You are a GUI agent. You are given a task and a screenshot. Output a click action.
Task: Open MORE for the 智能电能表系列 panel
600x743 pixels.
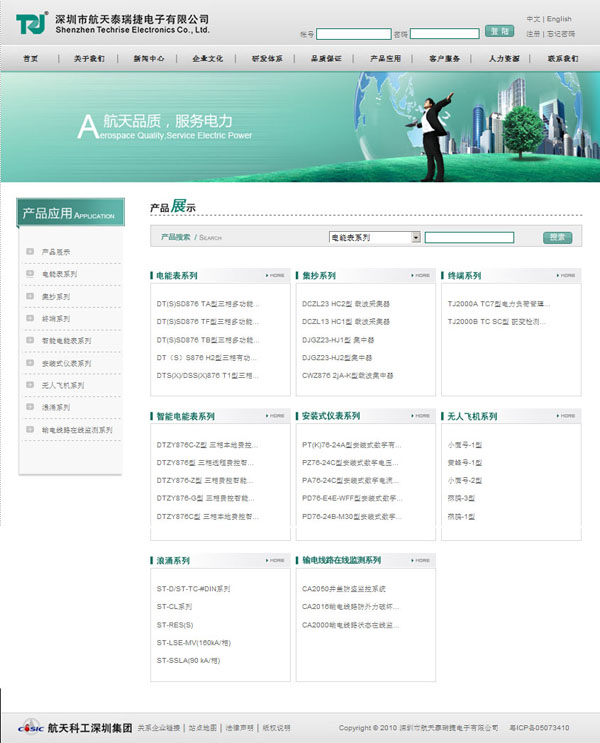point(275,416)
